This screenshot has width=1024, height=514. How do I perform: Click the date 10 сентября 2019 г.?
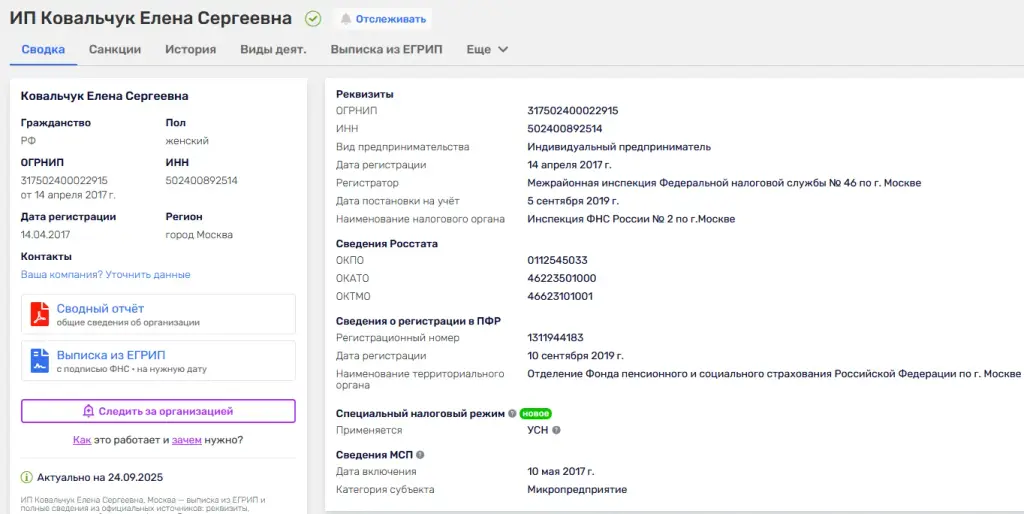pos(576,356)
